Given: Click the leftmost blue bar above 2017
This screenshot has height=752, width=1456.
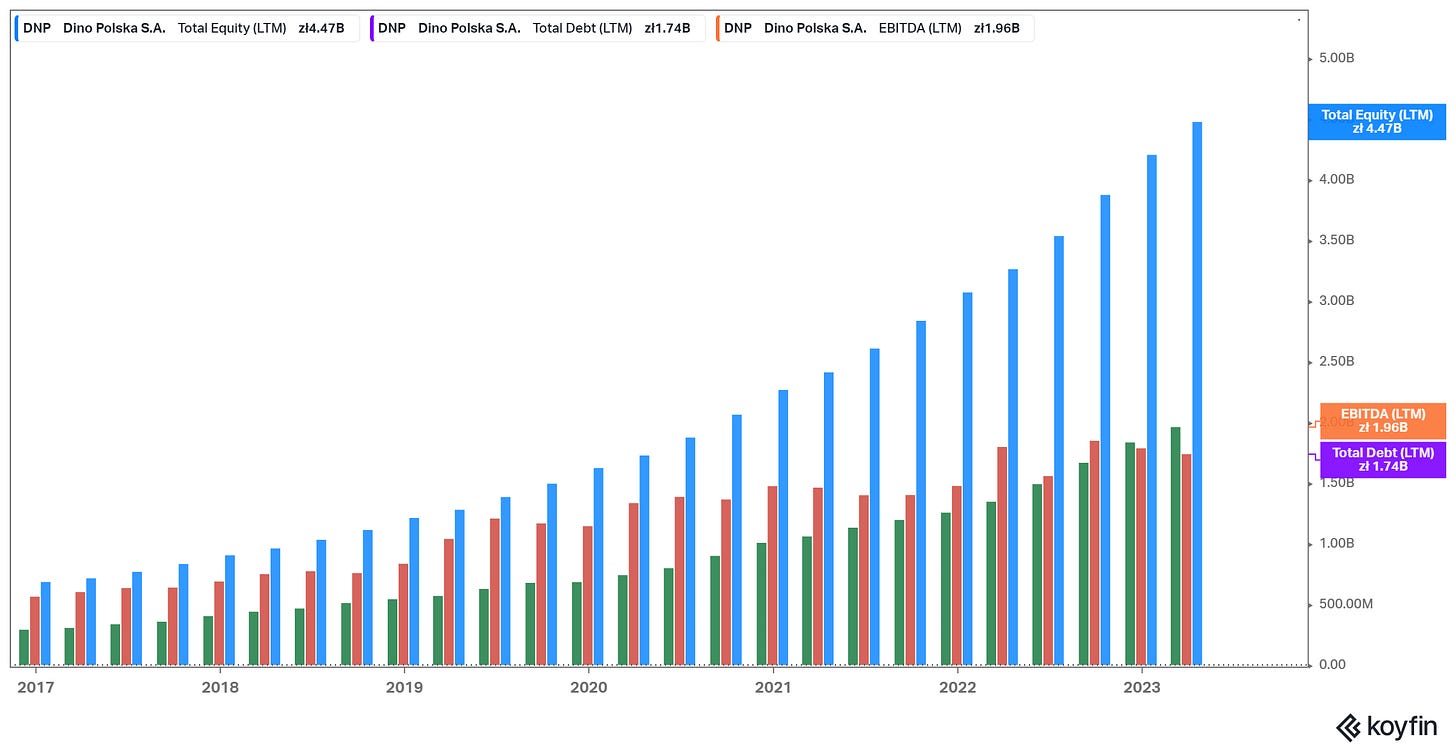Looking at the screenshot, I should pos(45,623).
